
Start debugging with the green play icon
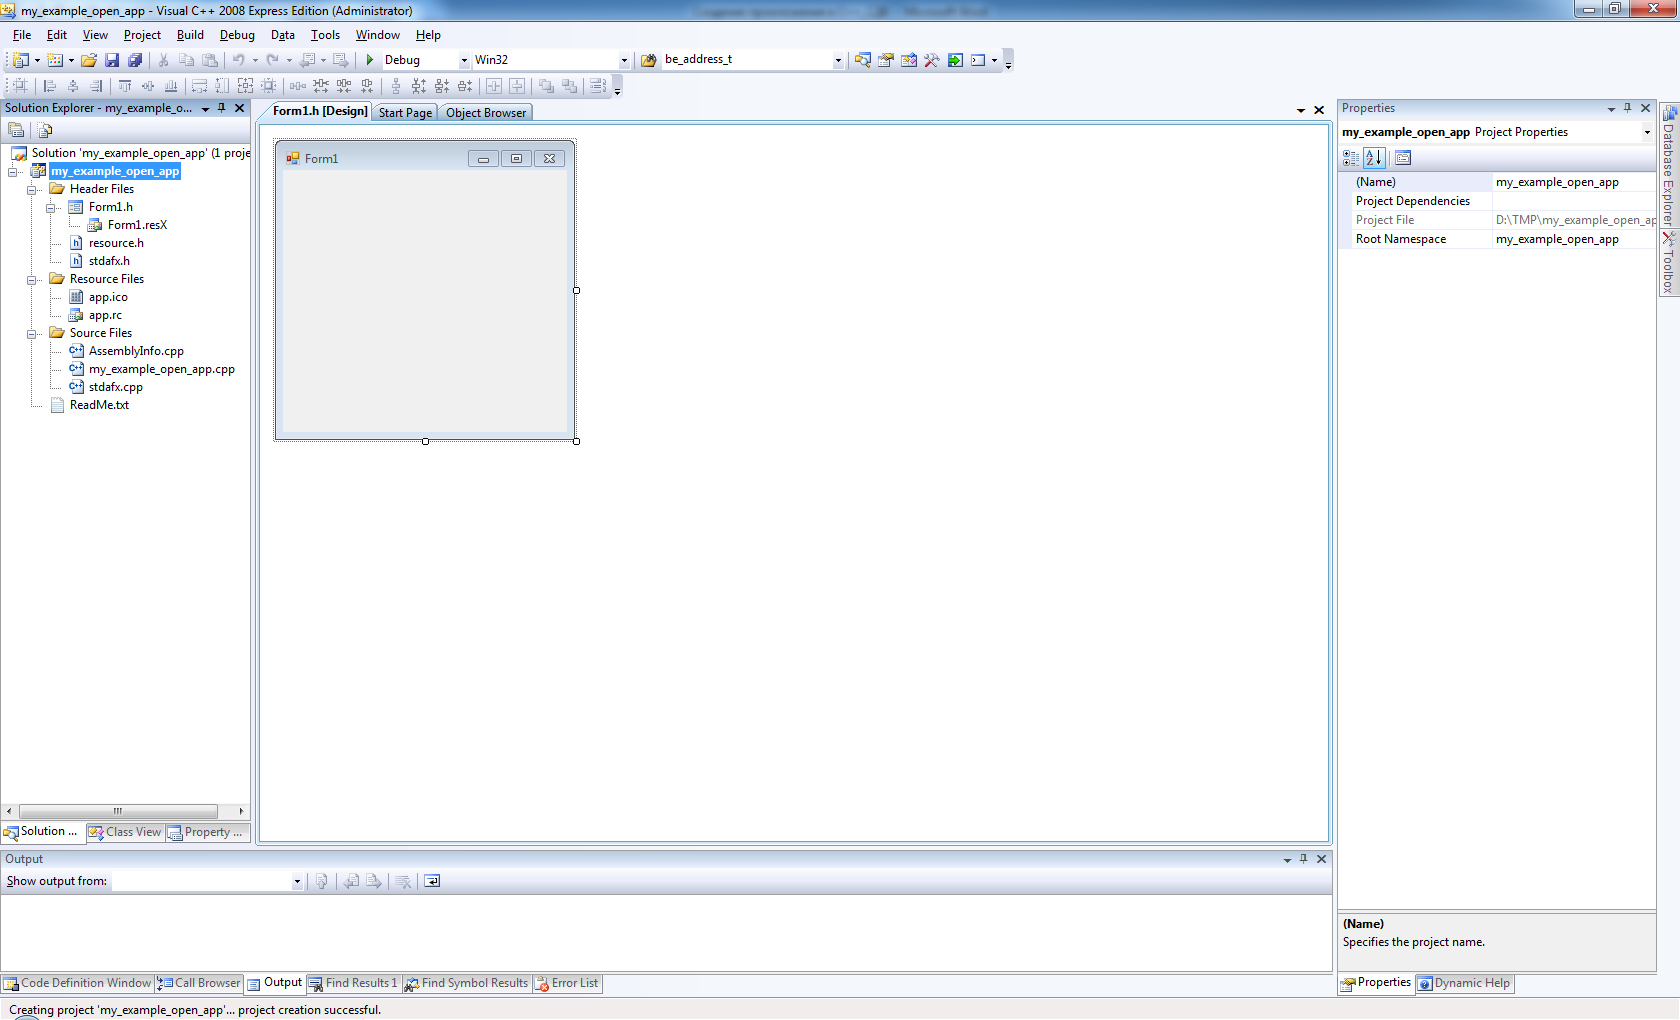tap(370, 60)
